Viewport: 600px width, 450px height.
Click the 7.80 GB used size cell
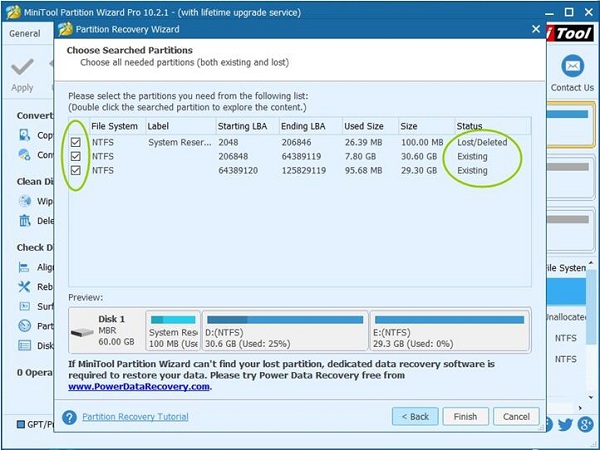tap(360, 157)
